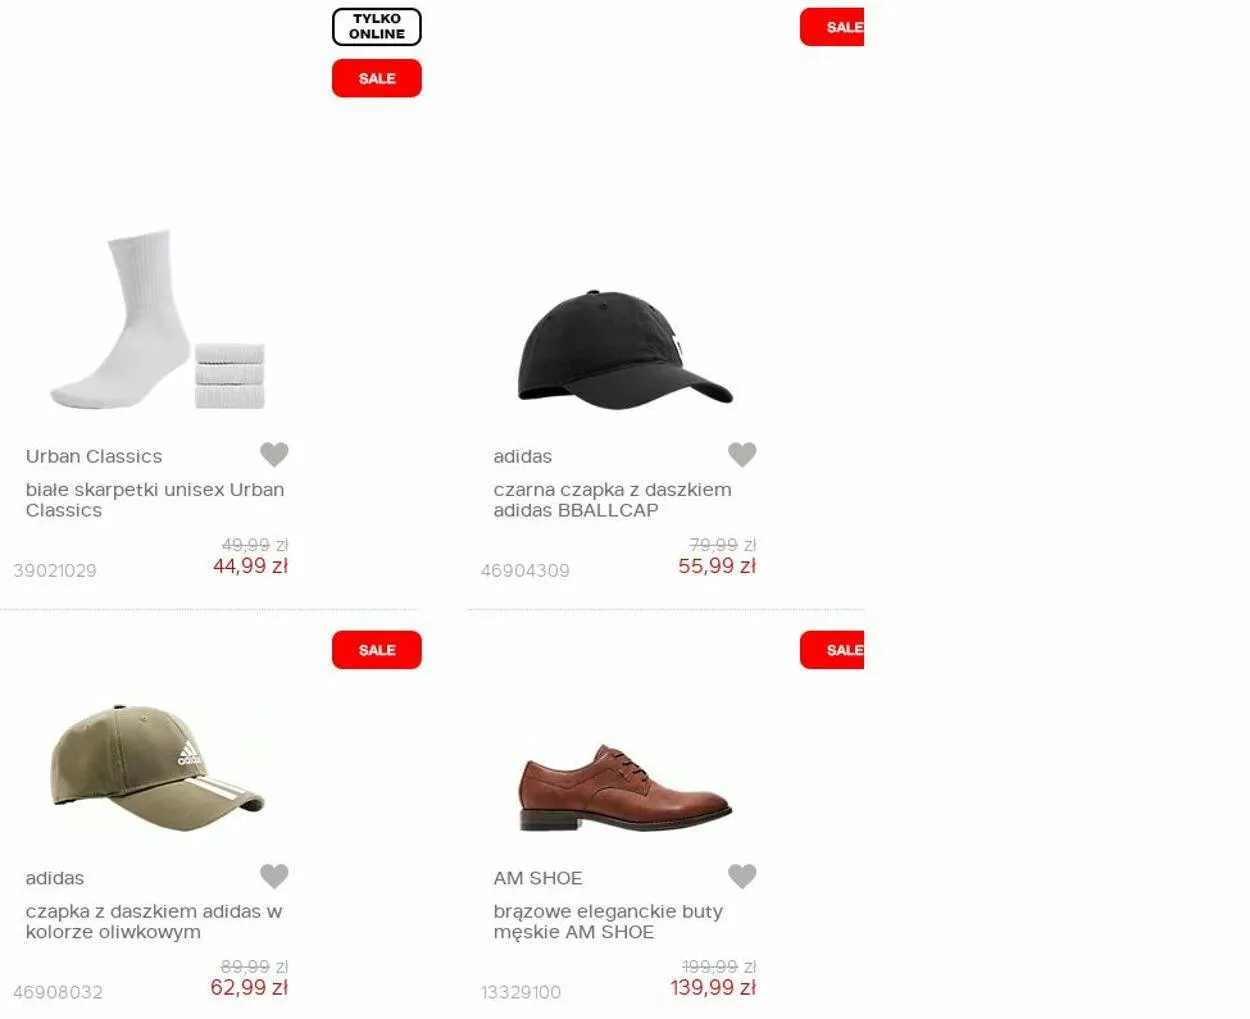Screen dimensions: 1250x1019
Task: Open białe skarpetki unisex Urban Classics link
Action: point(155,500)
